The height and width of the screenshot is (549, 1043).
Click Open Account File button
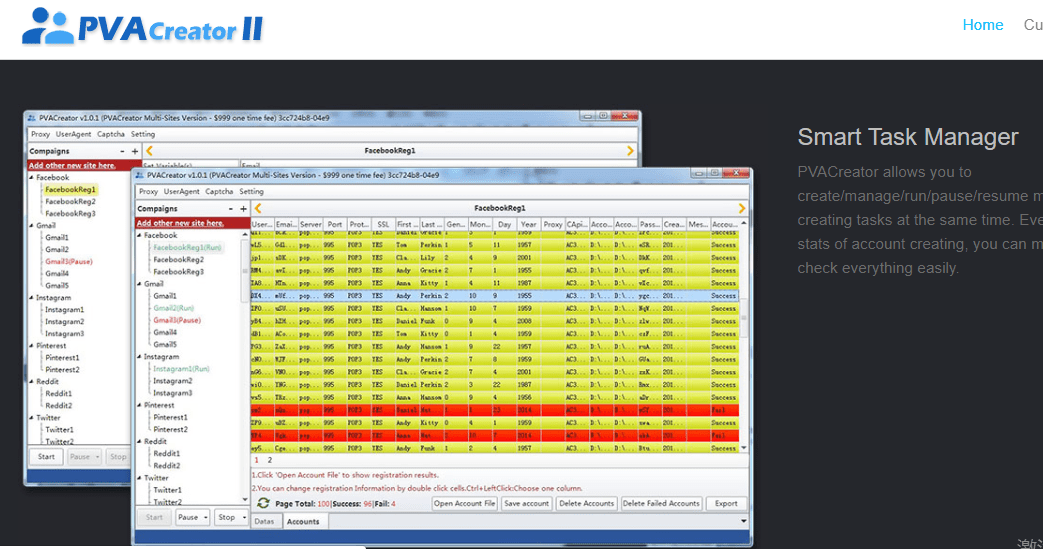[x=464, y=504]
